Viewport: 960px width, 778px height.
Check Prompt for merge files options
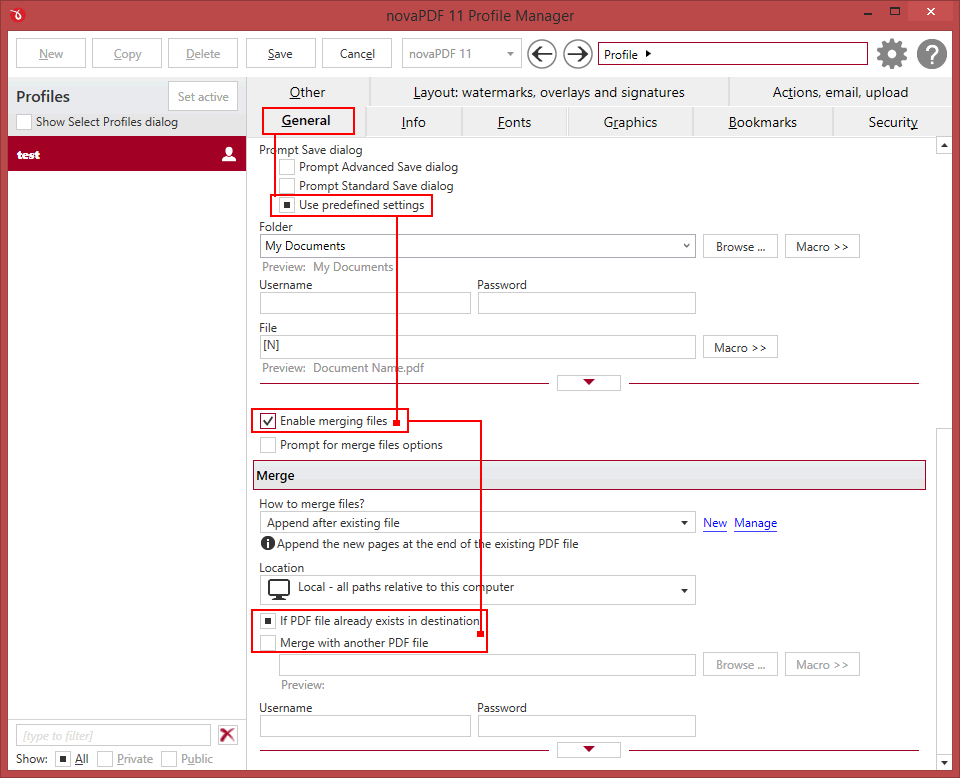[268, 445]
